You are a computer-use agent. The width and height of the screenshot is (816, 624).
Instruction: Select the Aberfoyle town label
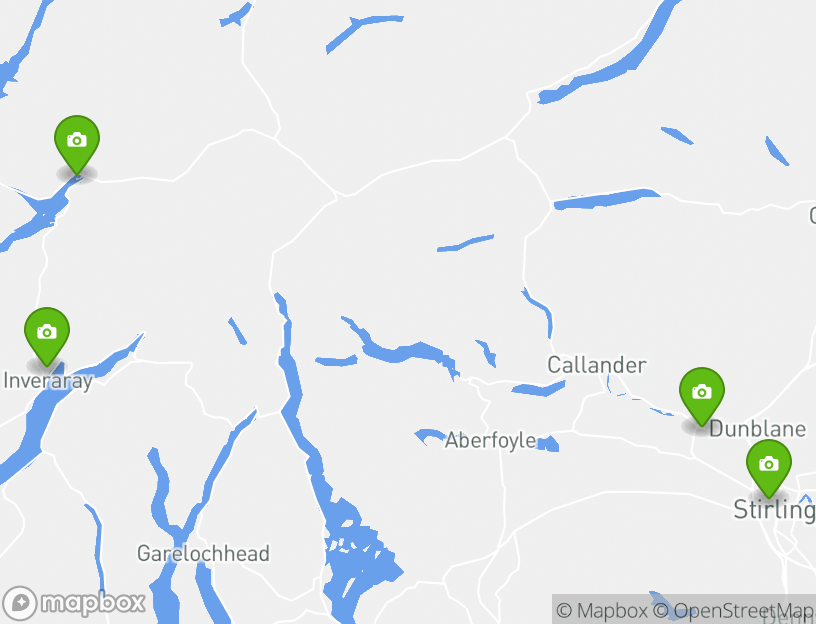pyautogui.click(x=490, y=440)
